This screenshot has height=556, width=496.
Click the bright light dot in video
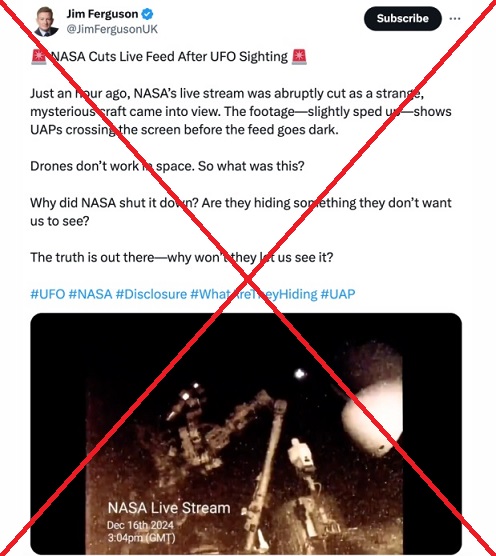click(300, 373)
